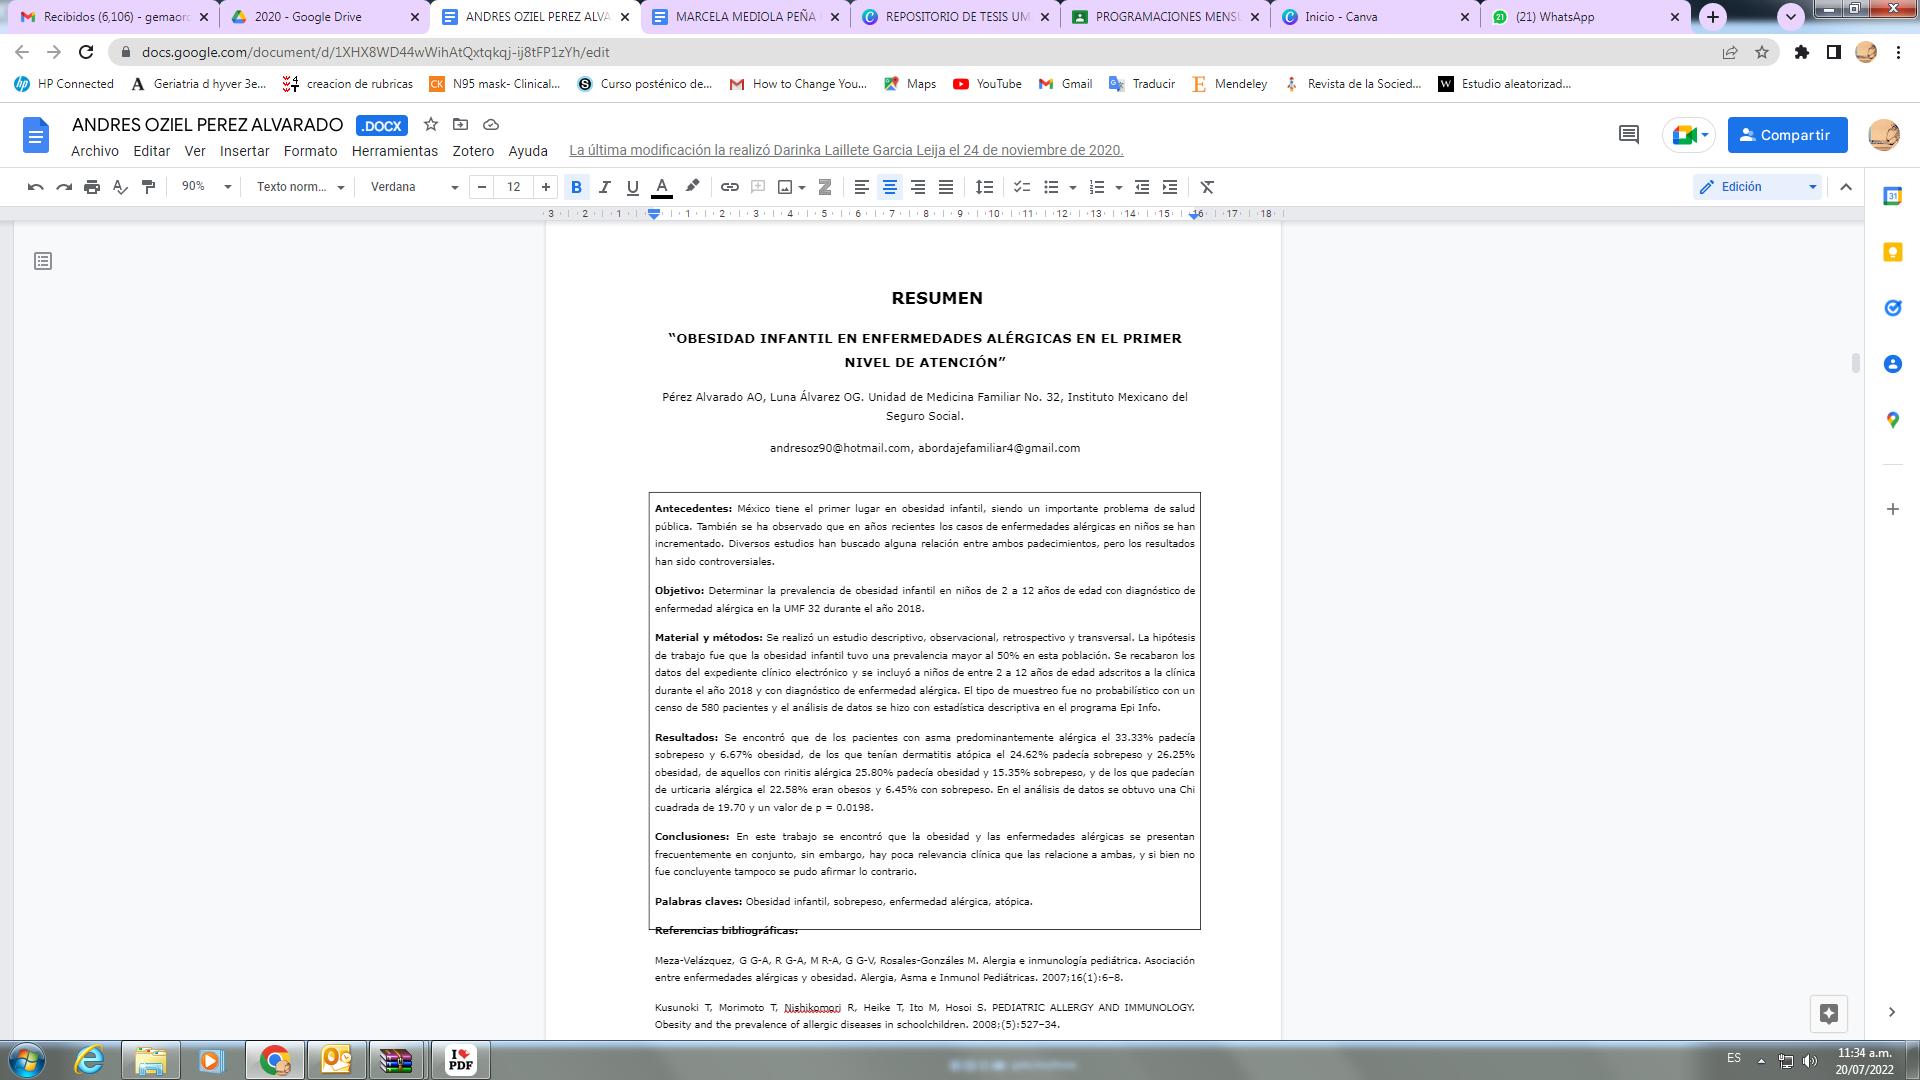View the document cloud status icon
Viewport: 1920px width, 1080px height.
click(491, 124)
